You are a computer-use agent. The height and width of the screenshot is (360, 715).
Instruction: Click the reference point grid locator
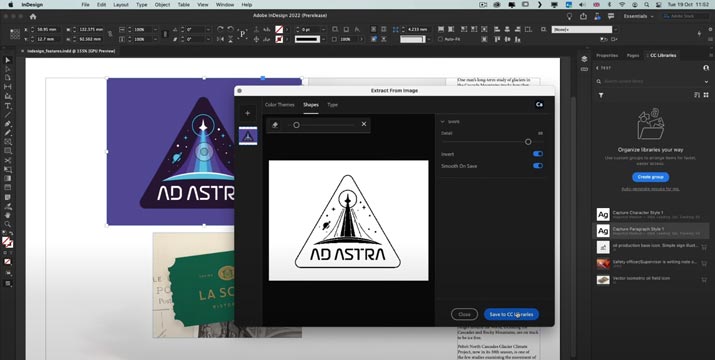15,34
